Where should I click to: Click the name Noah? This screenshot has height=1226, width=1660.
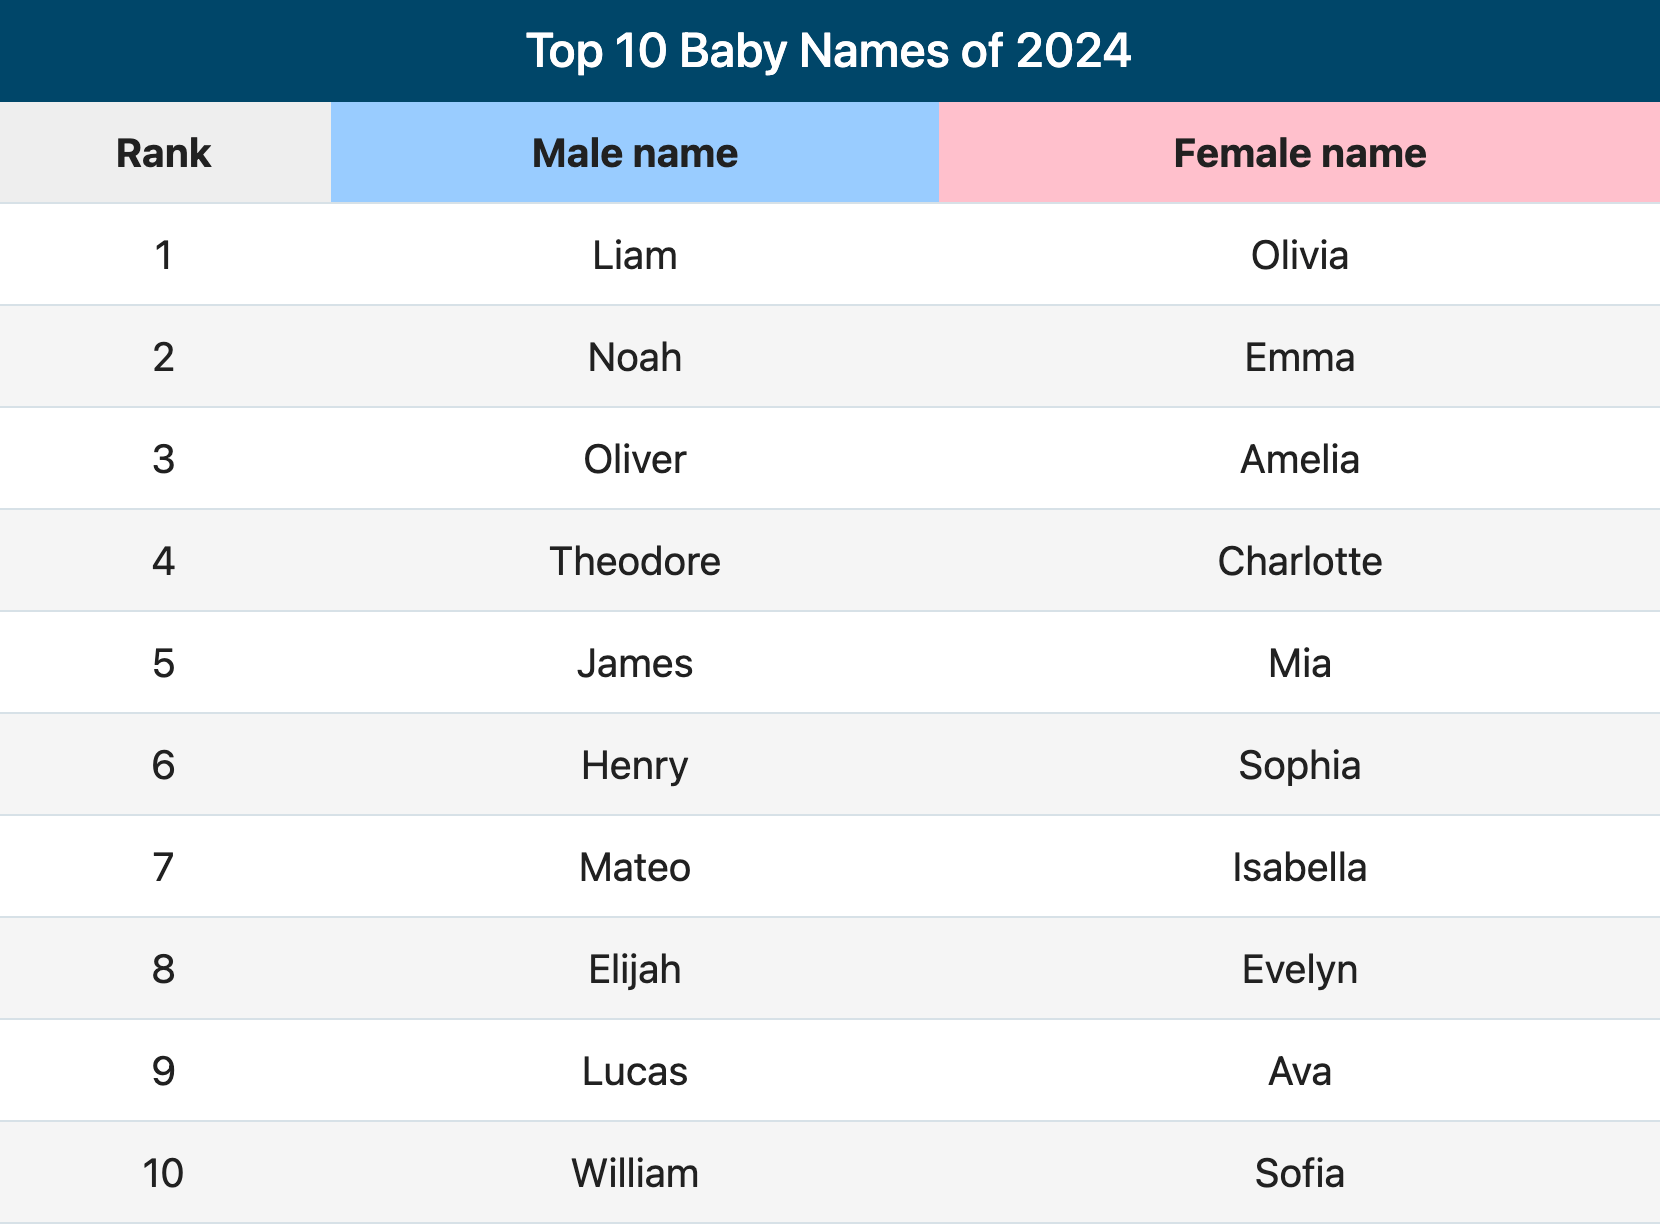[635, 357]
